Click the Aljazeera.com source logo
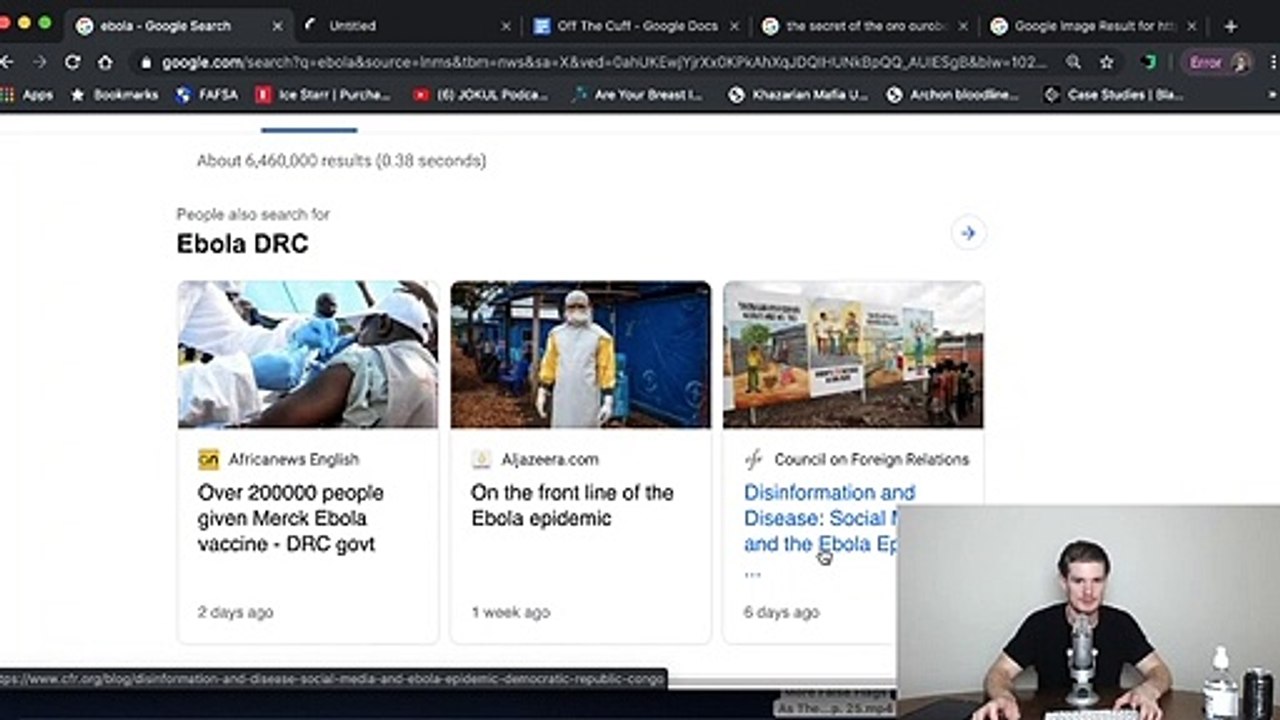The width and height of the screenshot is (1280, 720). point(481,460)
